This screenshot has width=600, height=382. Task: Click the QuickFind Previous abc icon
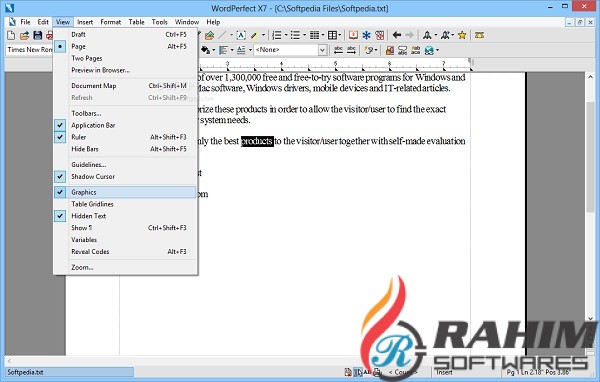[x=338, y=50]
